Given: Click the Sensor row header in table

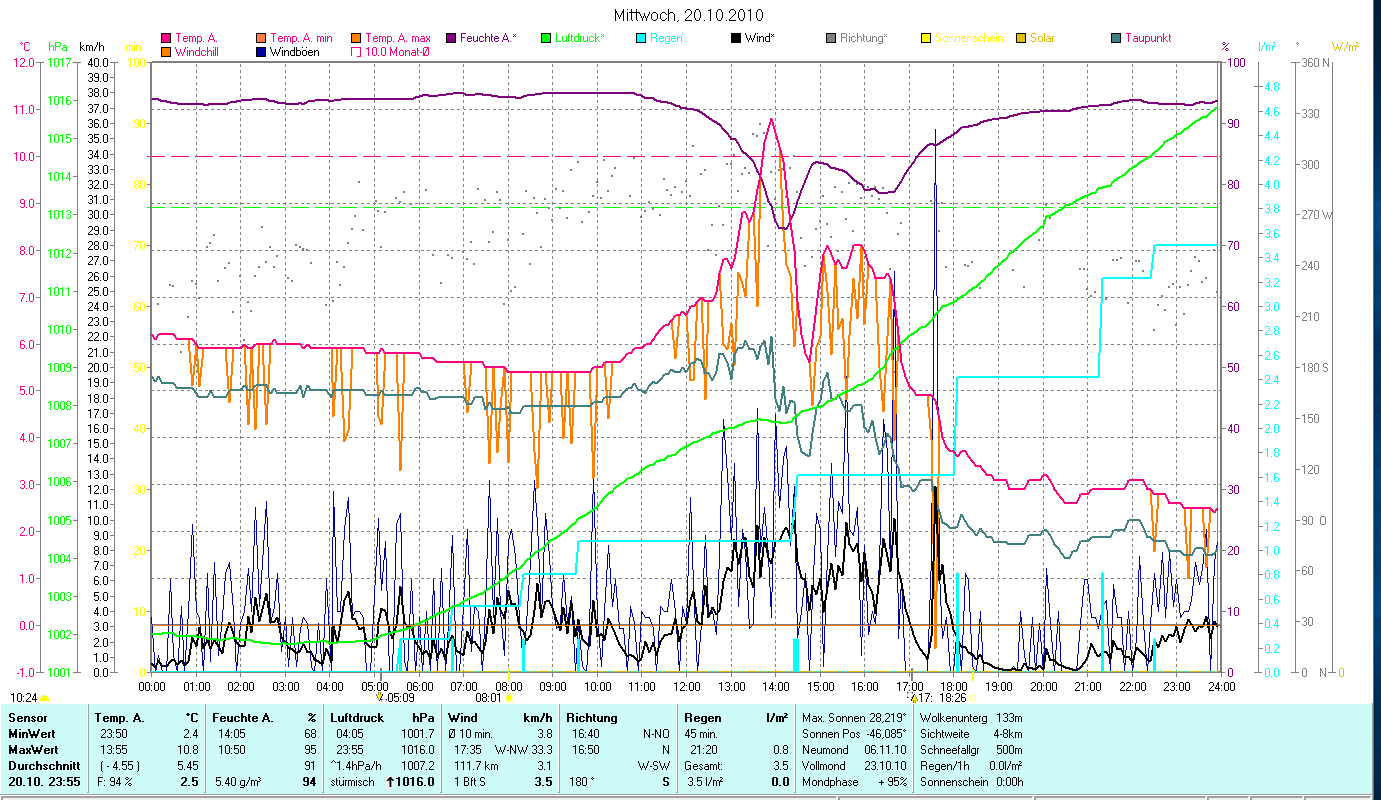Looking at the screenshot, I should (27, 717).
